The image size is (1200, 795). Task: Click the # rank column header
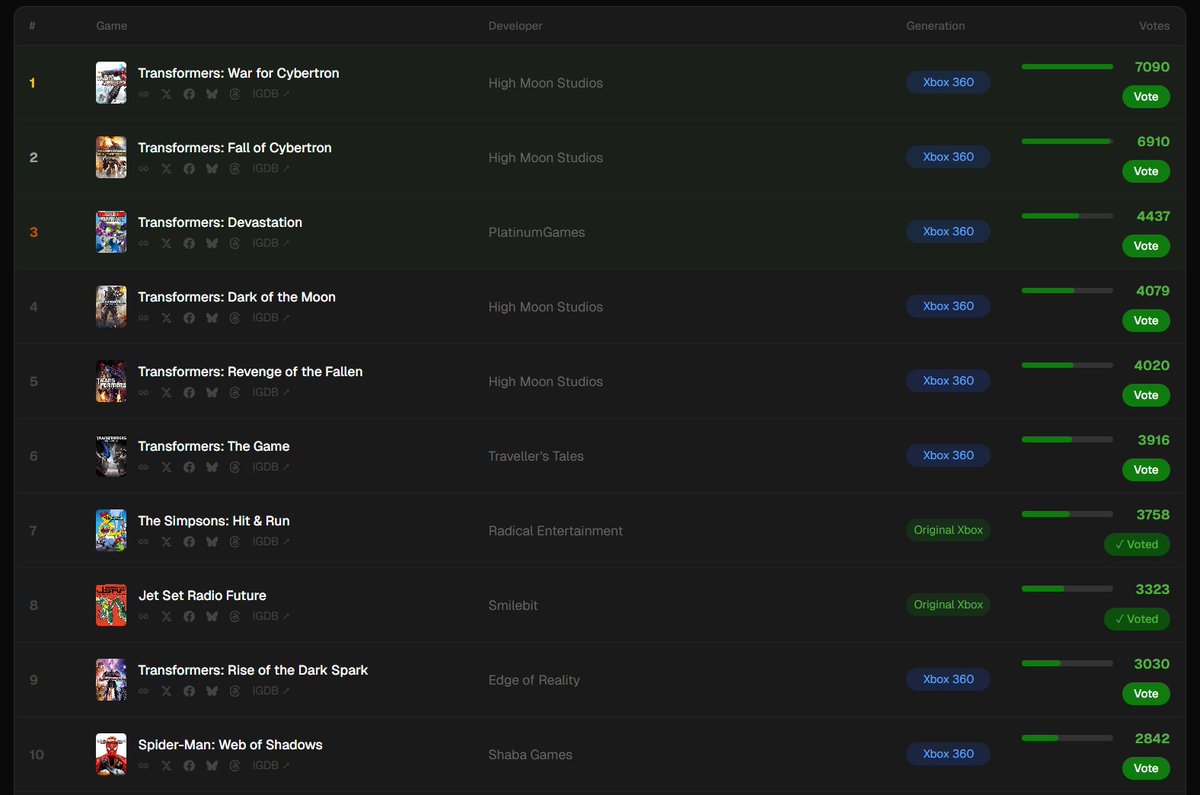click(x=33, y=26)
